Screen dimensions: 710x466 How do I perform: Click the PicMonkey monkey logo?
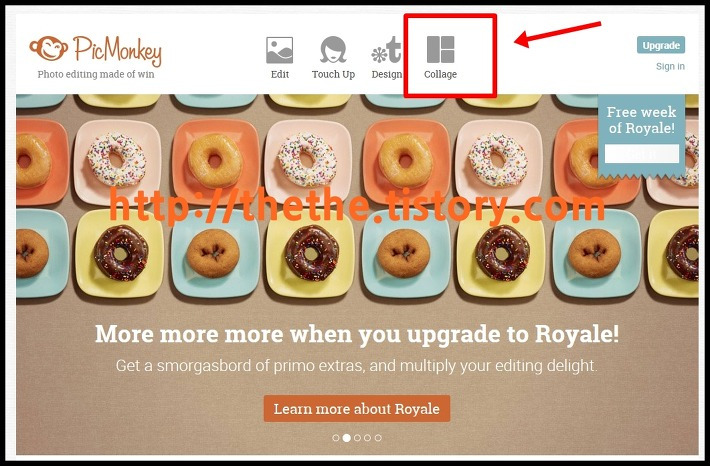tap(49, 48)
